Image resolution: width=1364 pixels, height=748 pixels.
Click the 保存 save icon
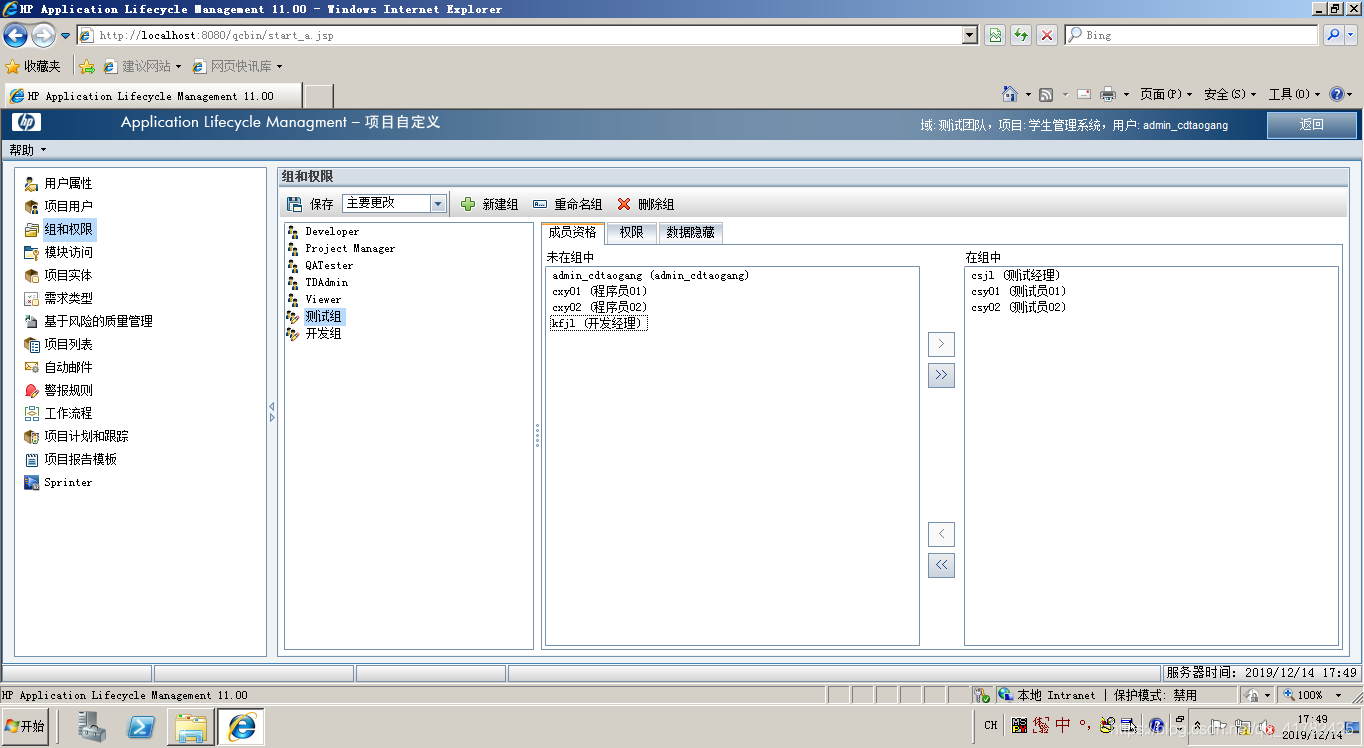(x=294, y=204)
